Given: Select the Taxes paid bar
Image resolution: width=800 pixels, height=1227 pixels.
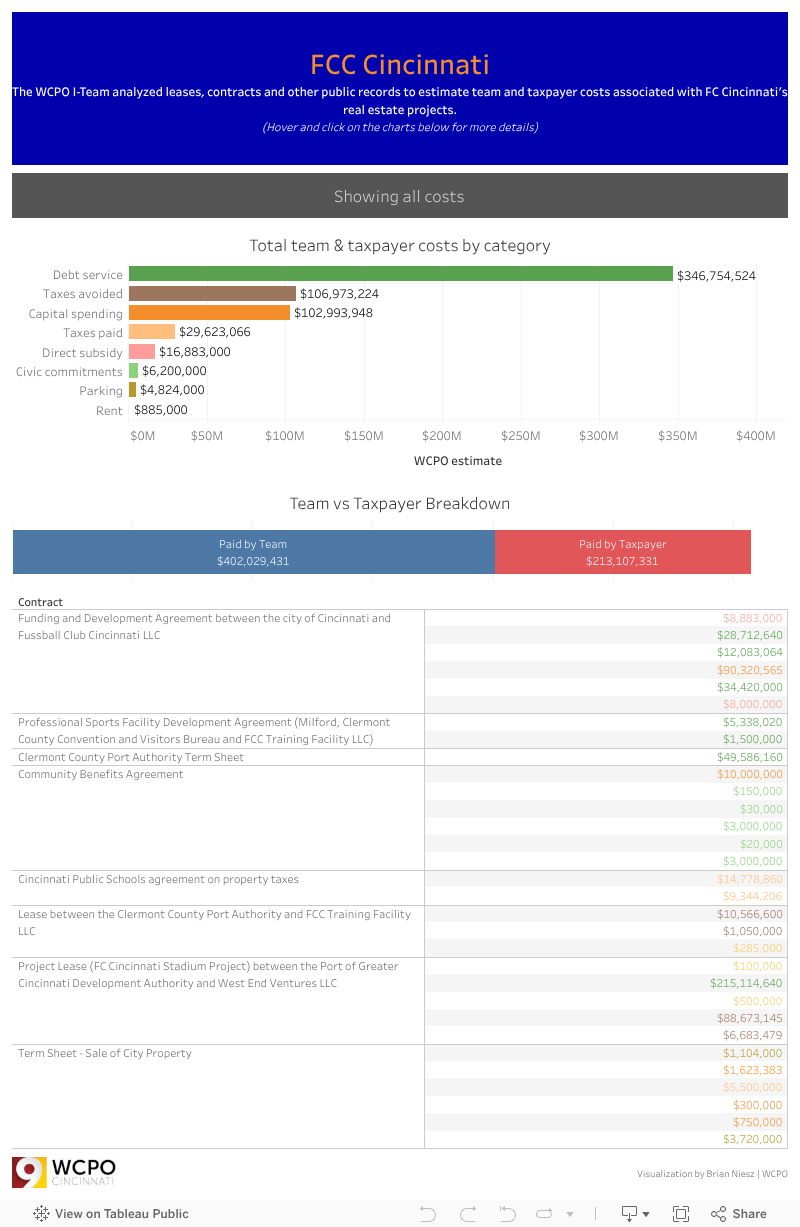Looking at the screenshot, I should point(152,332).
